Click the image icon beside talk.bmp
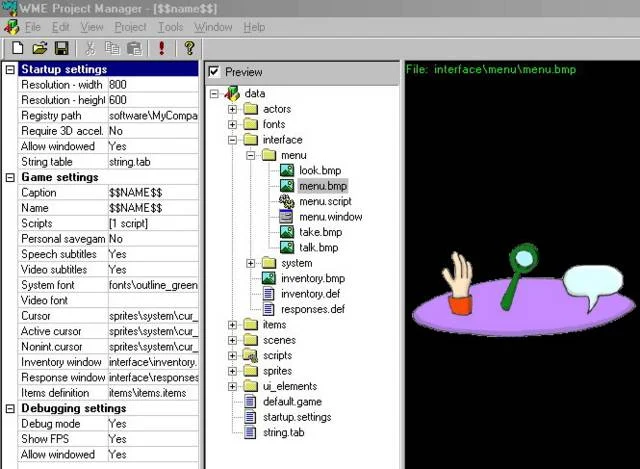 pyautogui.click(x=287, y=247)
